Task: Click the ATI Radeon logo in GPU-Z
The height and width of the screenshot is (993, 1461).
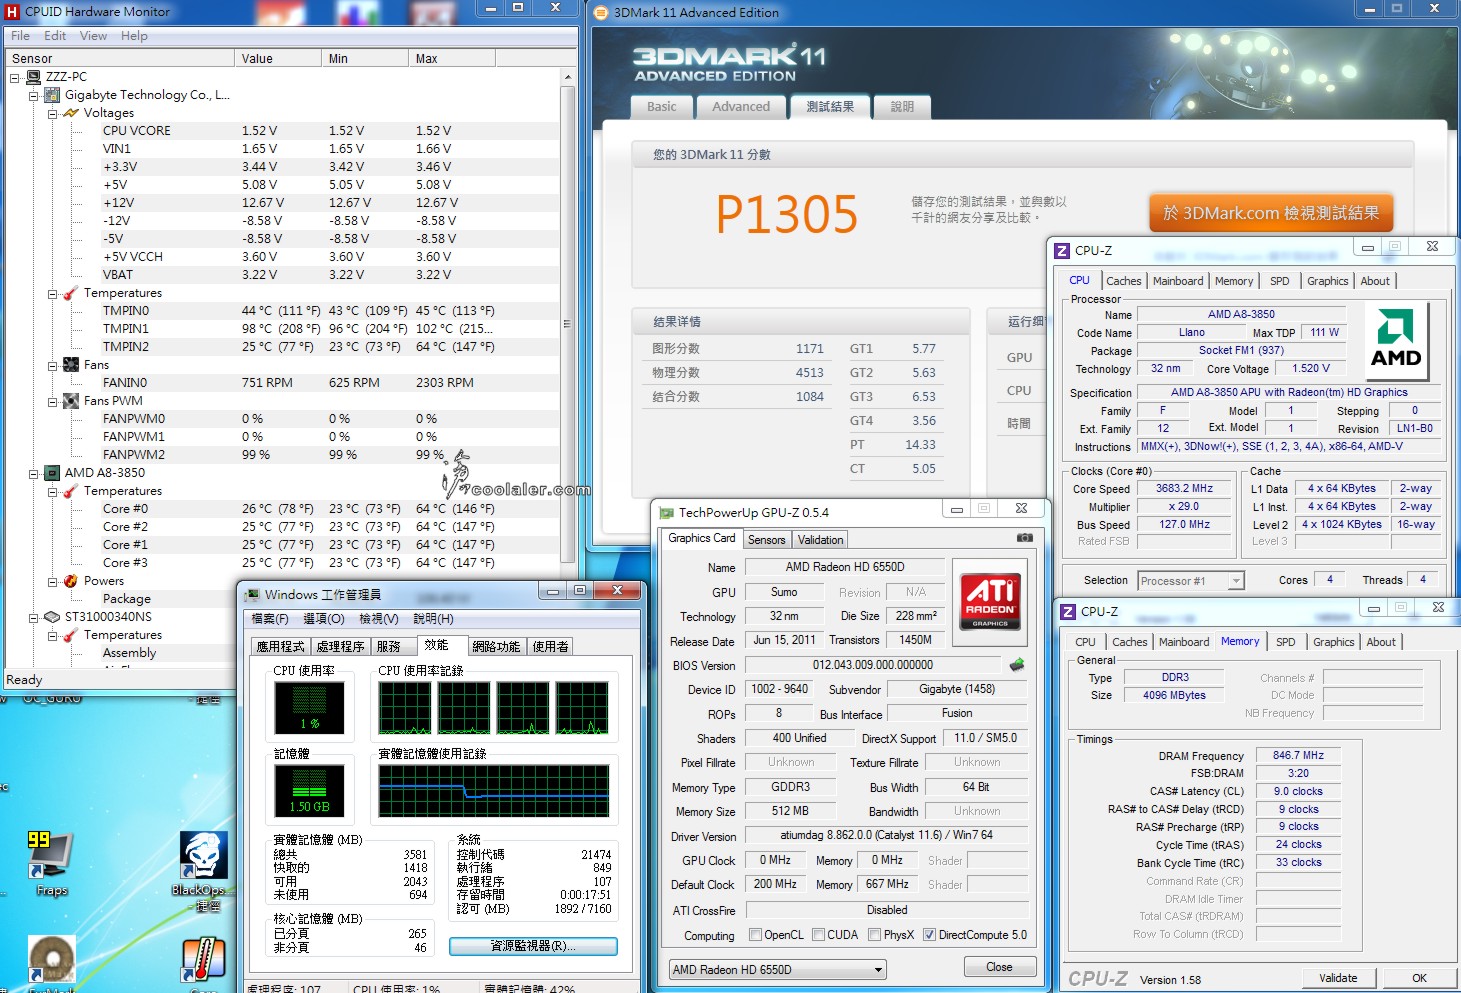Action: click(990, 600)
